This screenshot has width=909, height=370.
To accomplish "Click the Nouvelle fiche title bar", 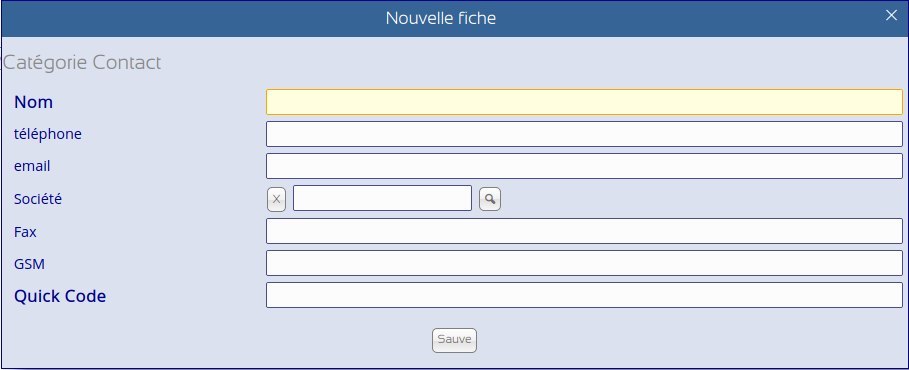I will click(441, 19).
